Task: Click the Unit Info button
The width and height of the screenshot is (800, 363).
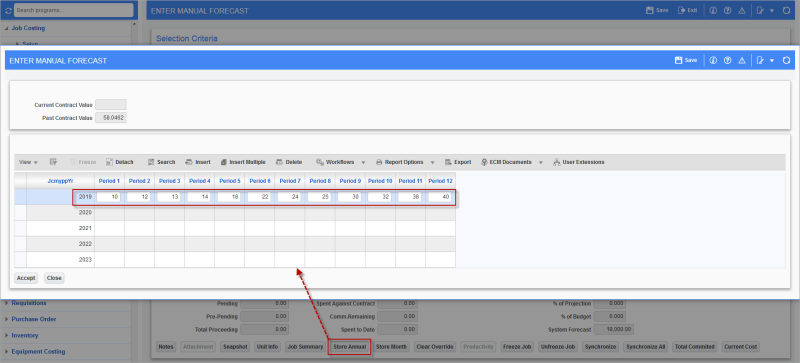Action: [x=267, y=347]
